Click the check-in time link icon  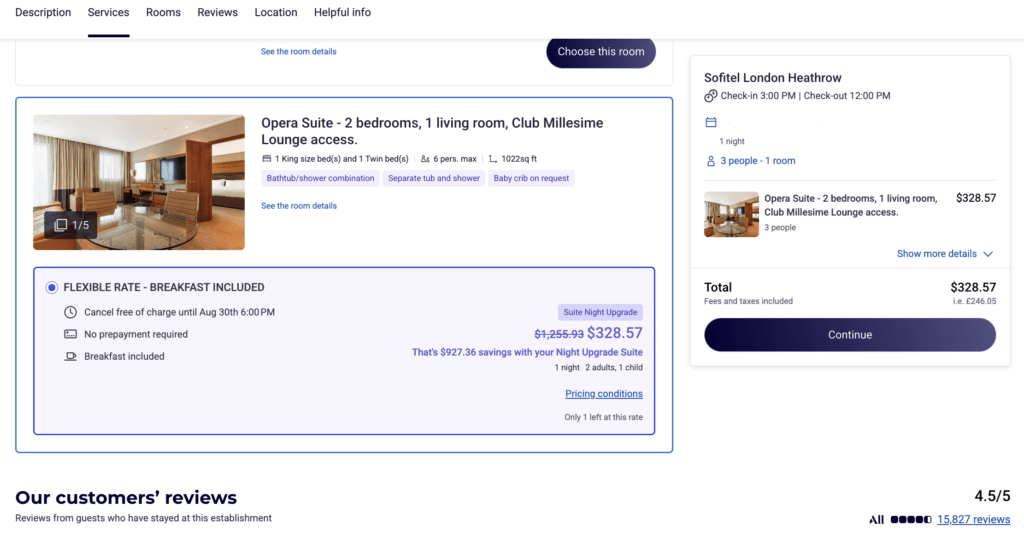[x=711, y=96]
